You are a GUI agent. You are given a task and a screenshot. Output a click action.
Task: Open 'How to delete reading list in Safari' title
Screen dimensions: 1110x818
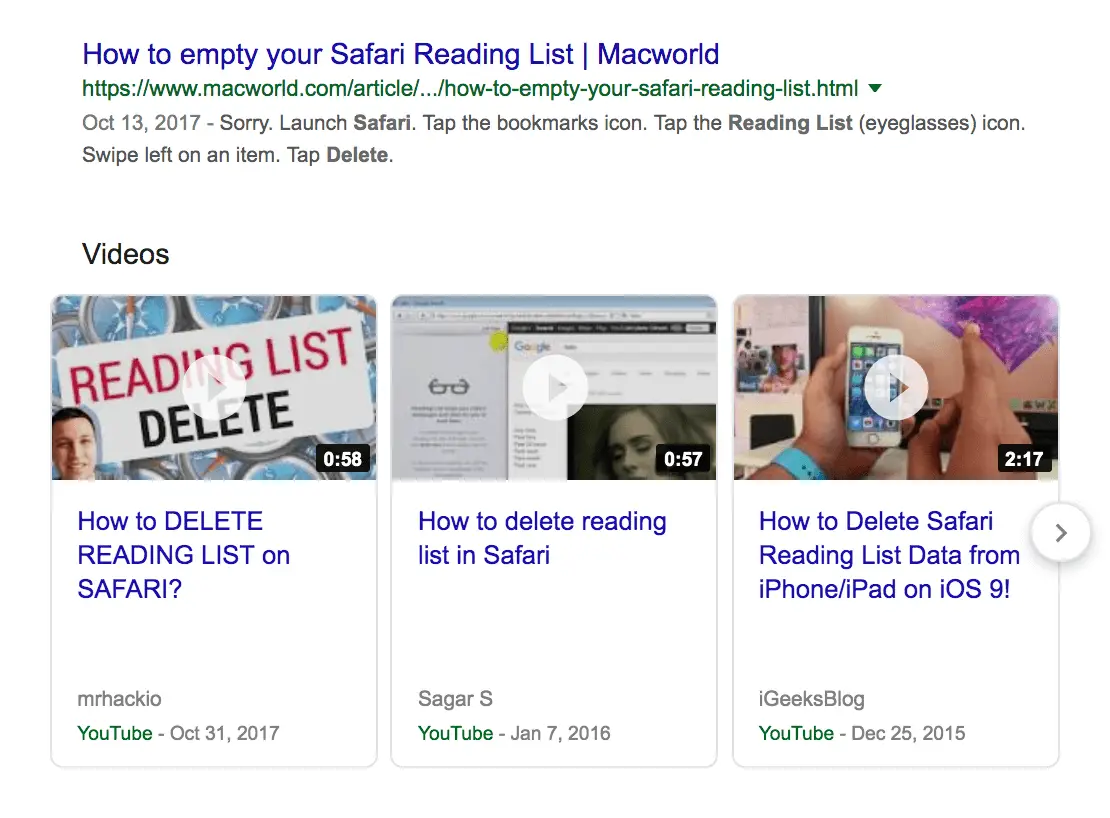[x=542, y=538]
